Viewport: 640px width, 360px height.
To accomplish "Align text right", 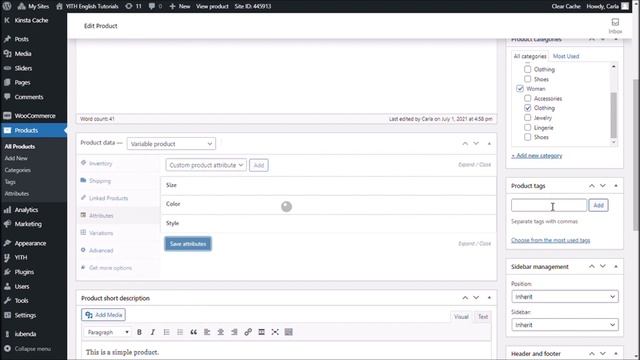I will [x=234, y=332].
